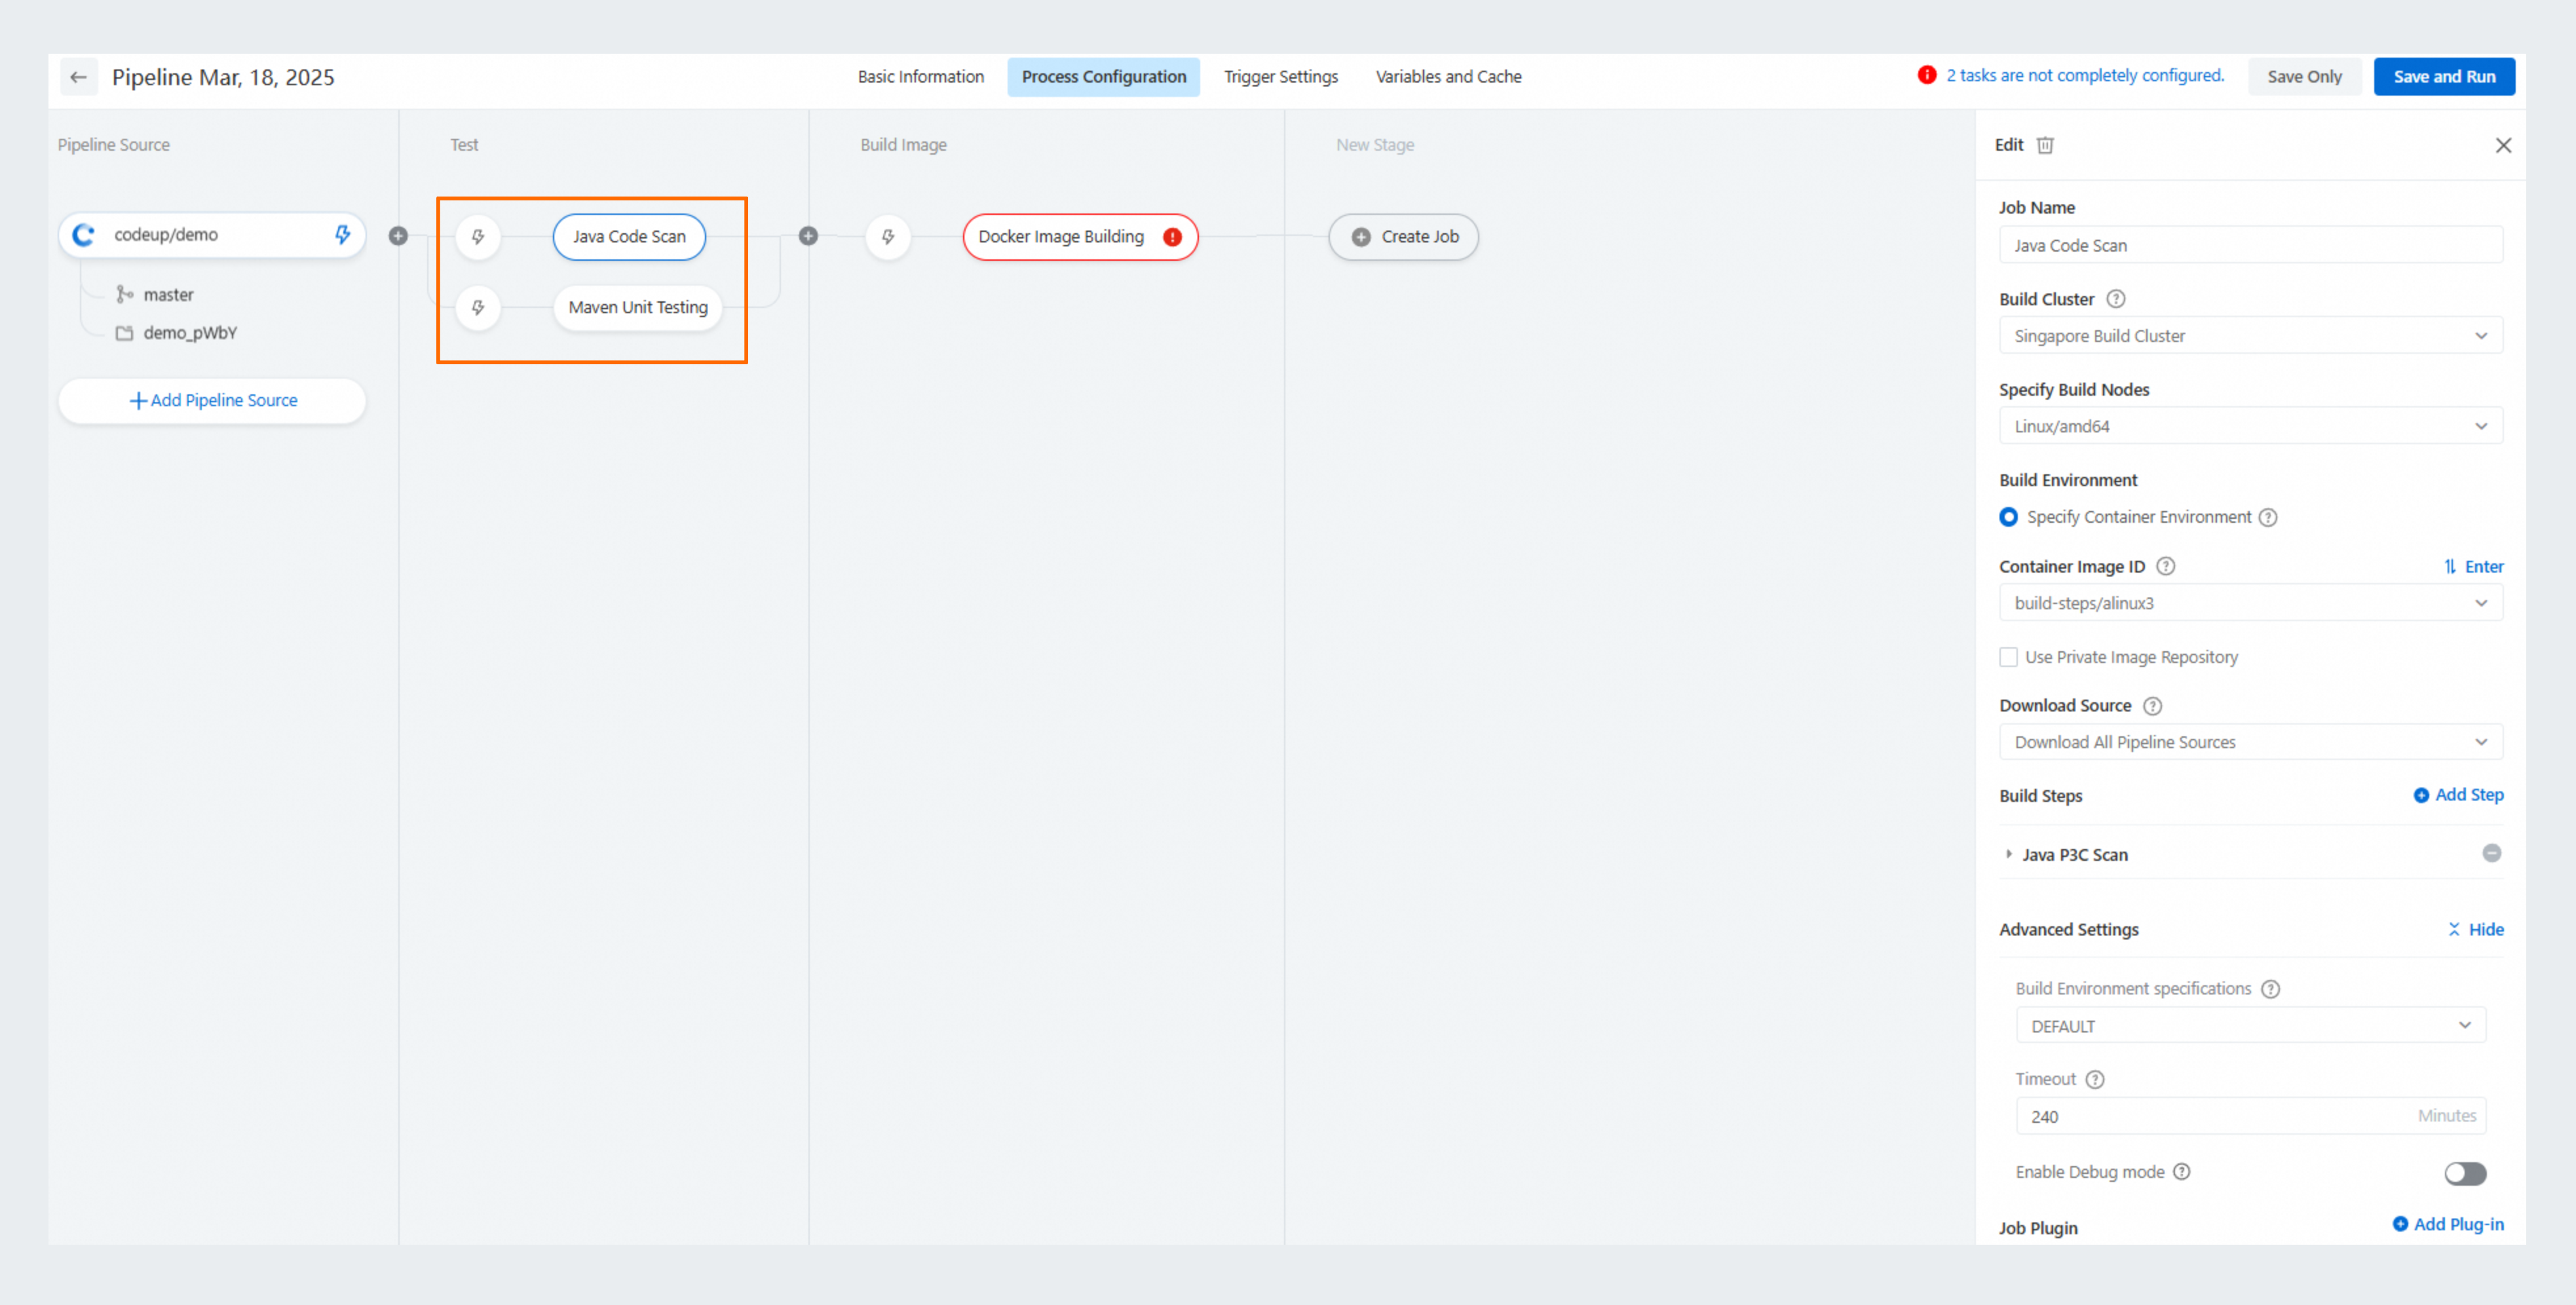The width and height of the screenshot is (2576, 1305).
Task: Open the Container Image ID dropdown
Action: tap(2250, 603)
